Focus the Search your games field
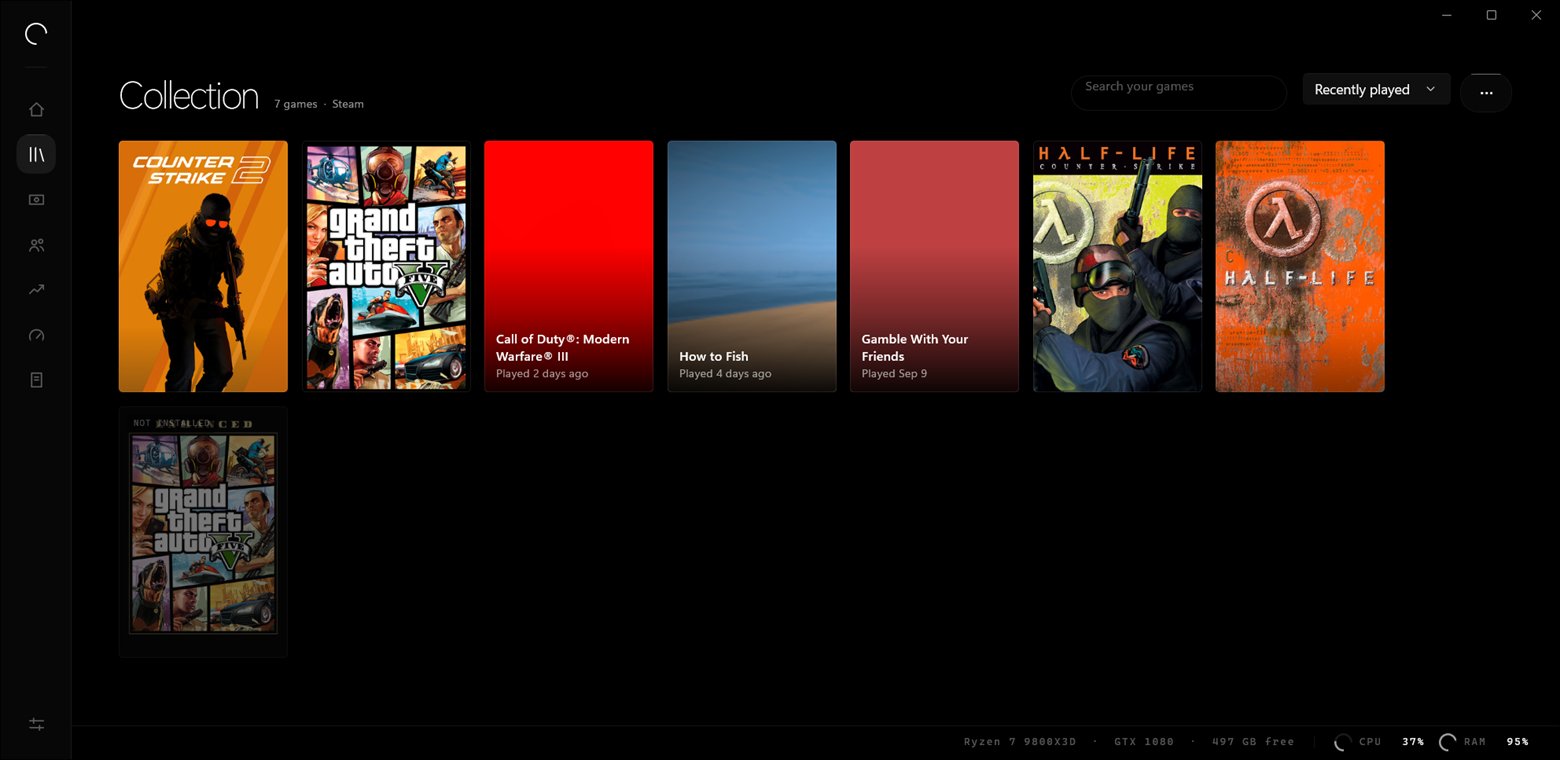Viewport: 1560px width, 760px height. [1179, 92]
